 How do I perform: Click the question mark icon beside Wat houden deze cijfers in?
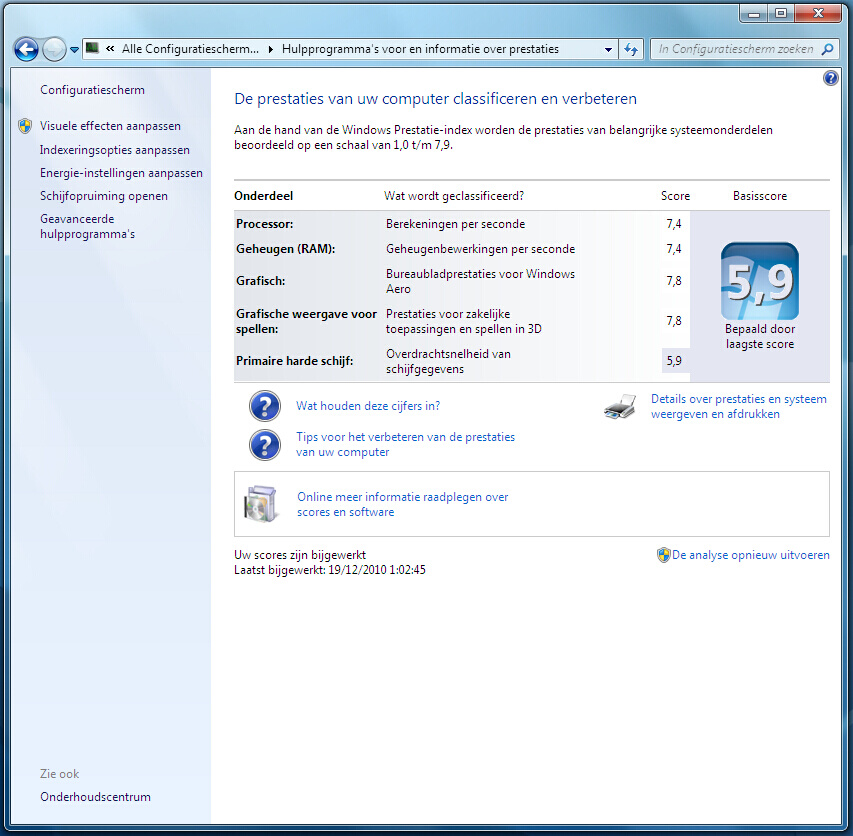pyautogui.click(x=264, y=406)
